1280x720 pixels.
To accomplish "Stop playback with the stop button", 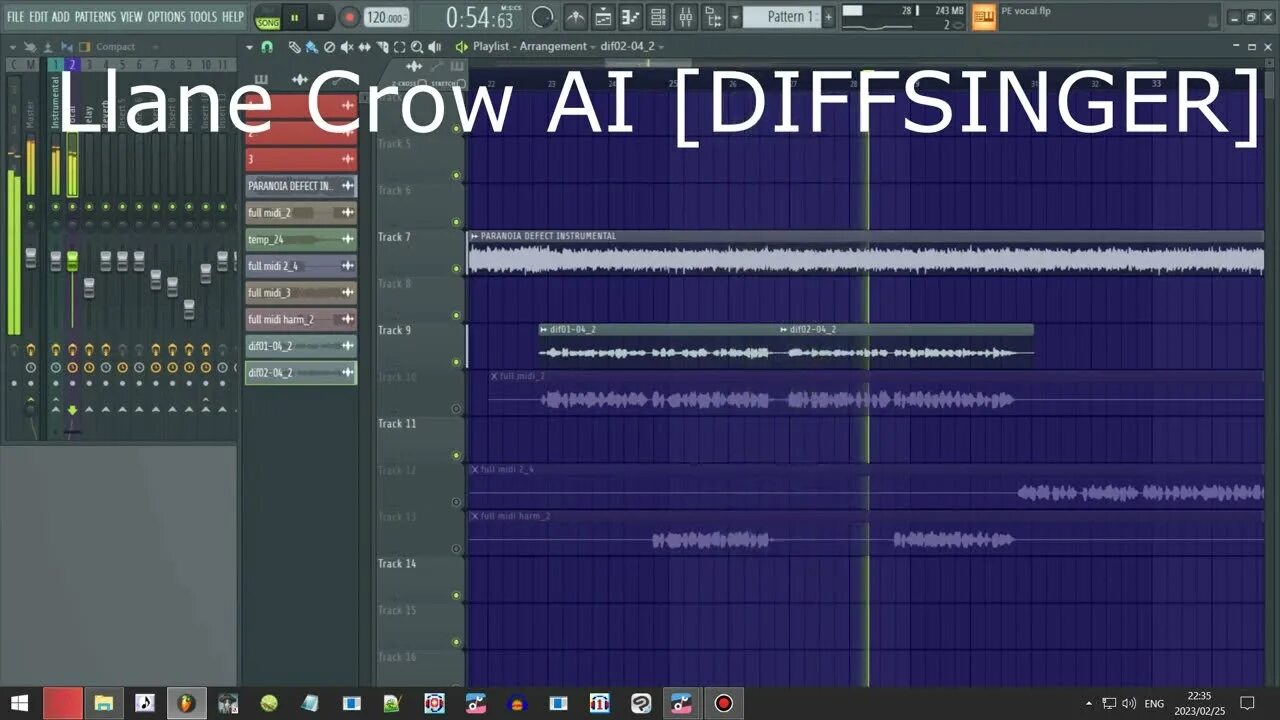I will 320,17.
